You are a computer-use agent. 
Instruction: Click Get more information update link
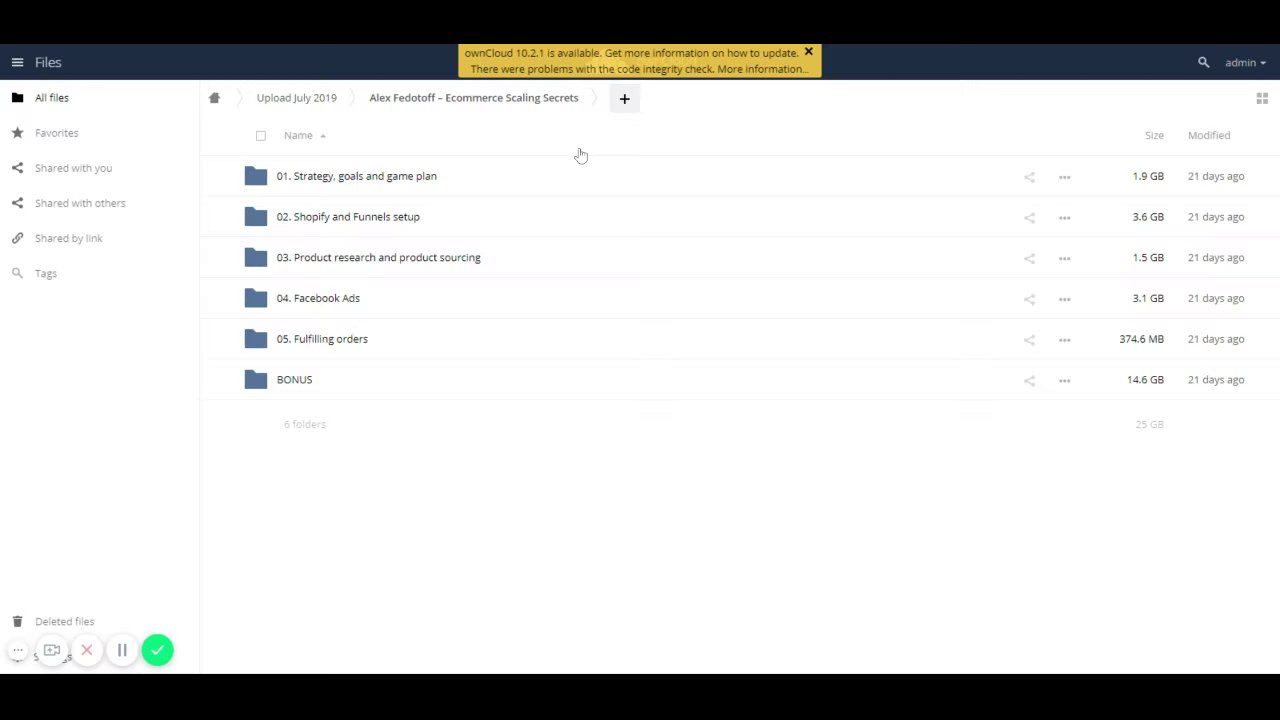[701, 53]
